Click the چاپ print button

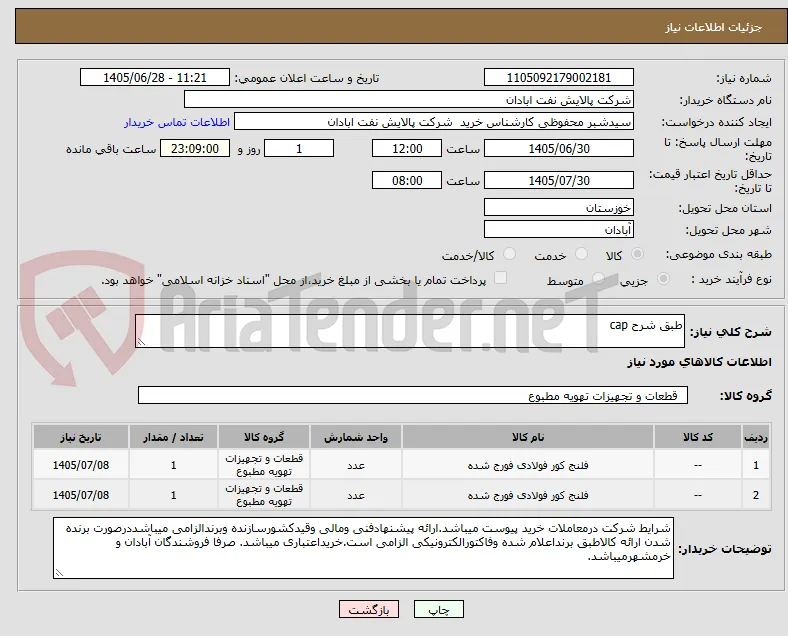439,610
